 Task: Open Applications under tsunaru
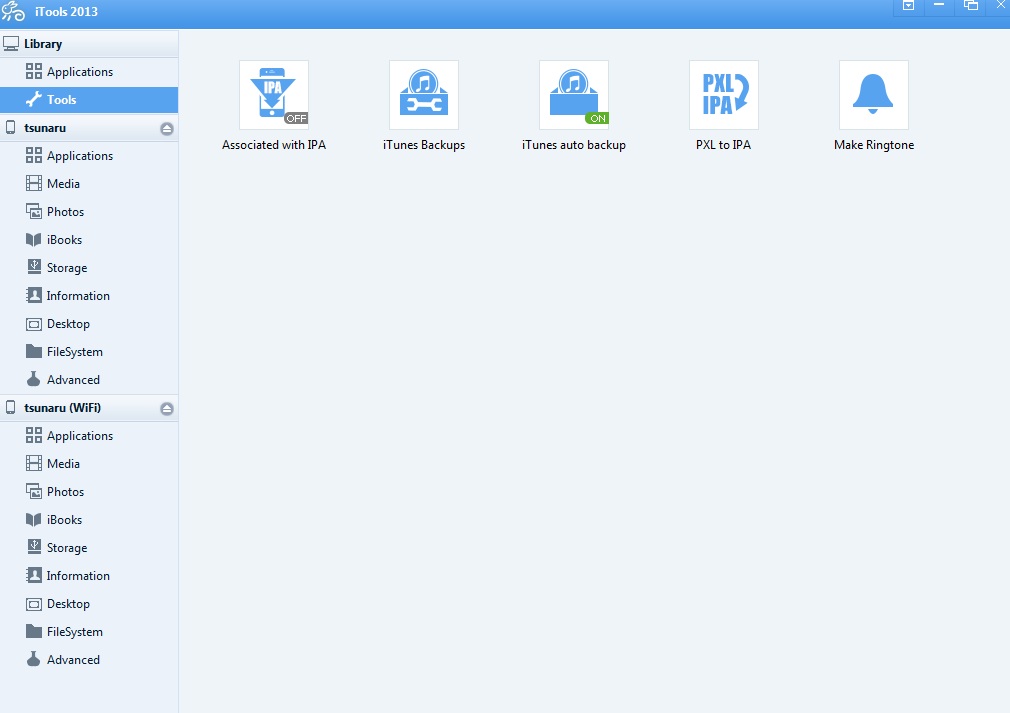(89, 156)
